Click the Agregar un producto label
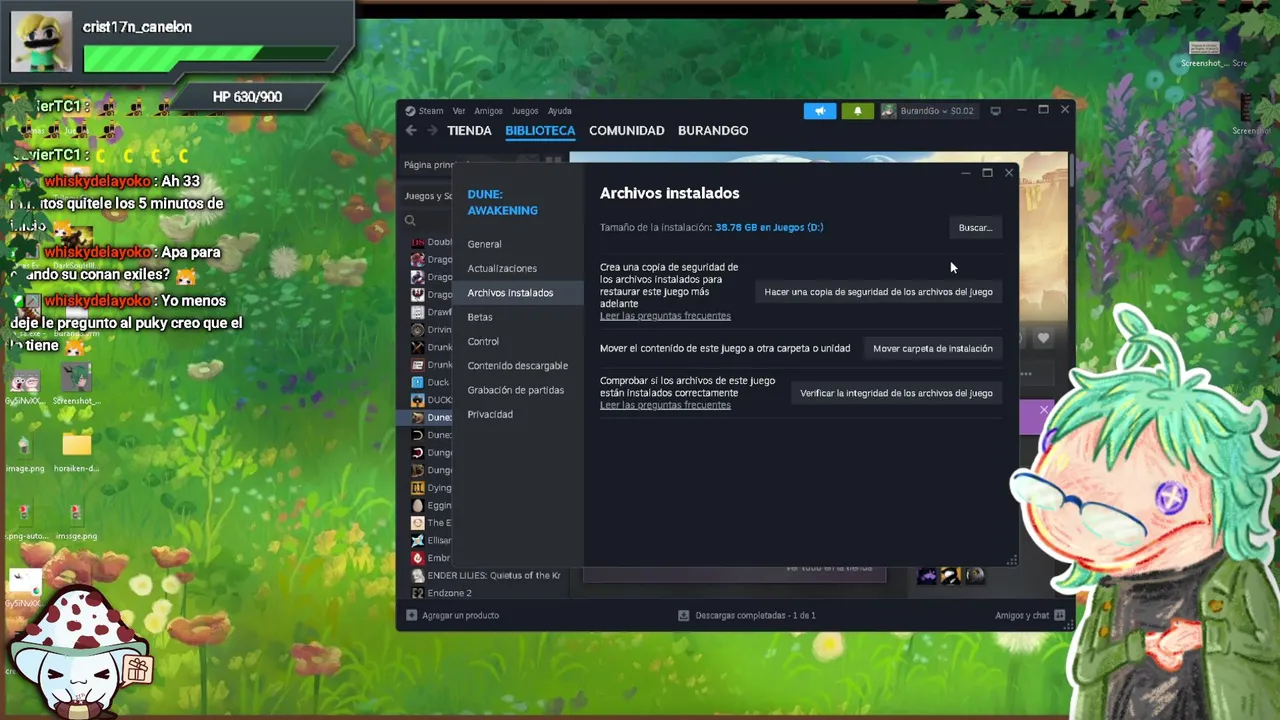The height and width of the screenshot is (720, 1280). pos(460,616)
